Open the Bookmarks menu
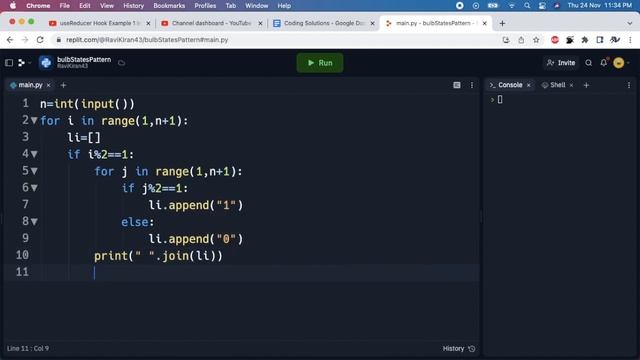 pos(169,5)
